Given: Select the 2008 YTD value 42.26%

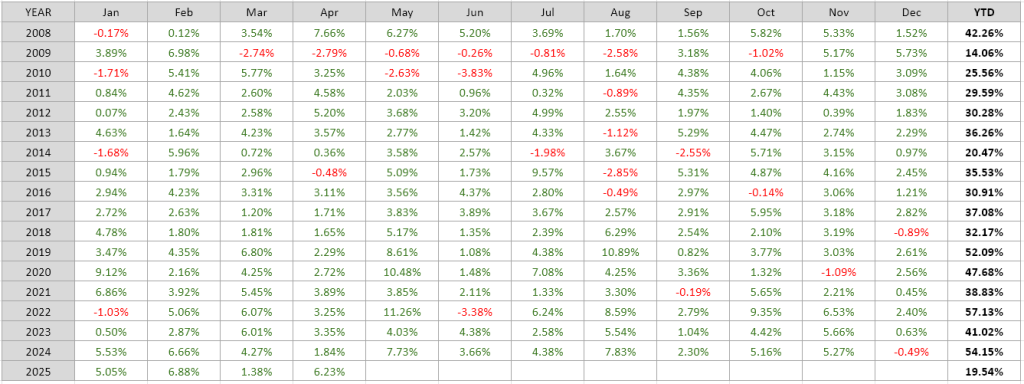Looking at the screenshot, I should (982, 31).
